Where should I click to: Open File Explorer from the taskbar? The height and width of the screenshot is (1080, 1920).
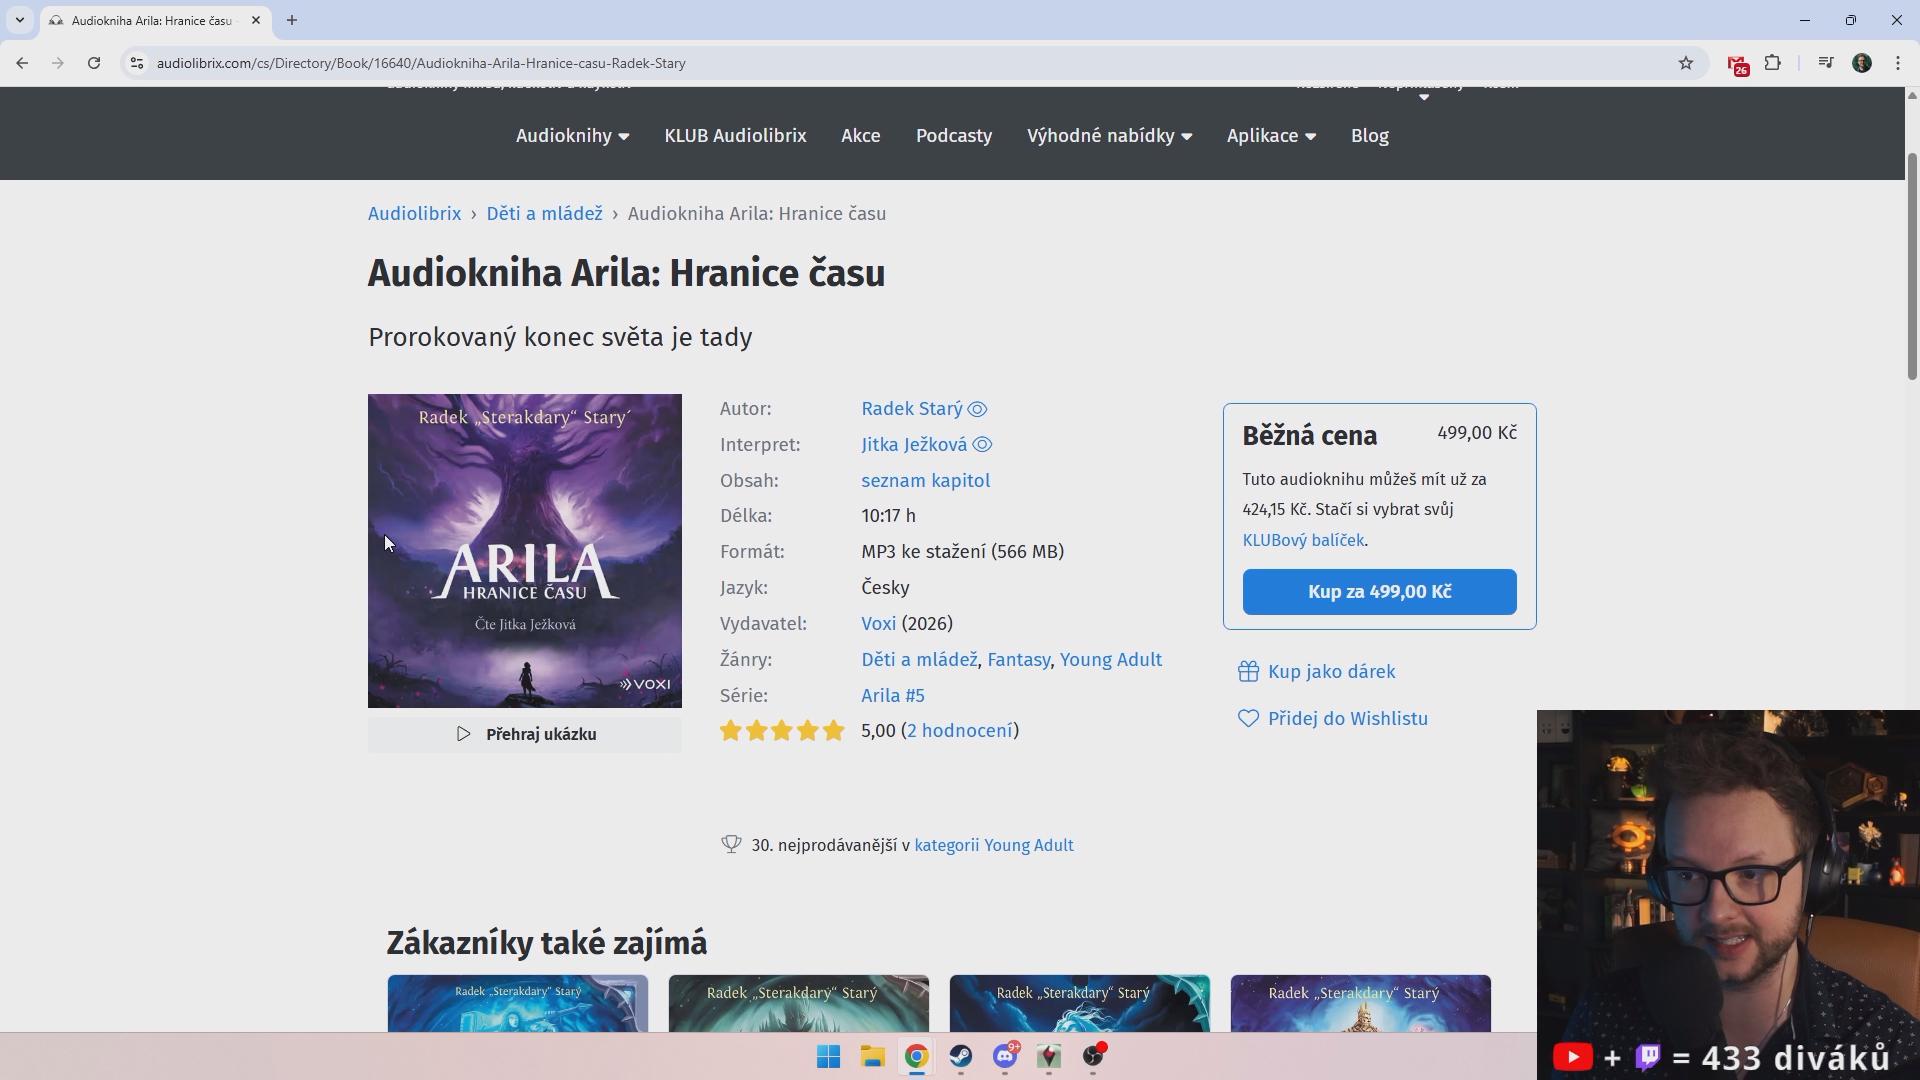(x=872, y=1057)
